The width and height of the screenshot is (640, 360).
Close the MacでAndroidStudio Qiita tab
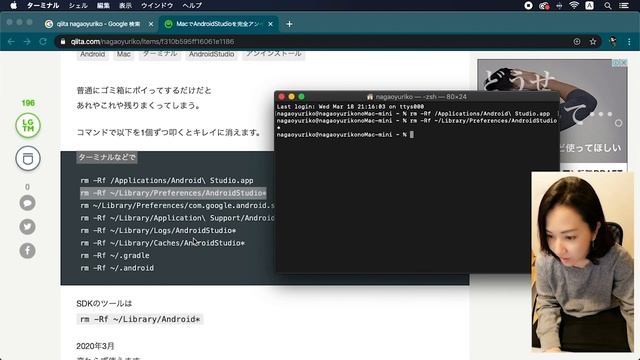click(270, 24)
